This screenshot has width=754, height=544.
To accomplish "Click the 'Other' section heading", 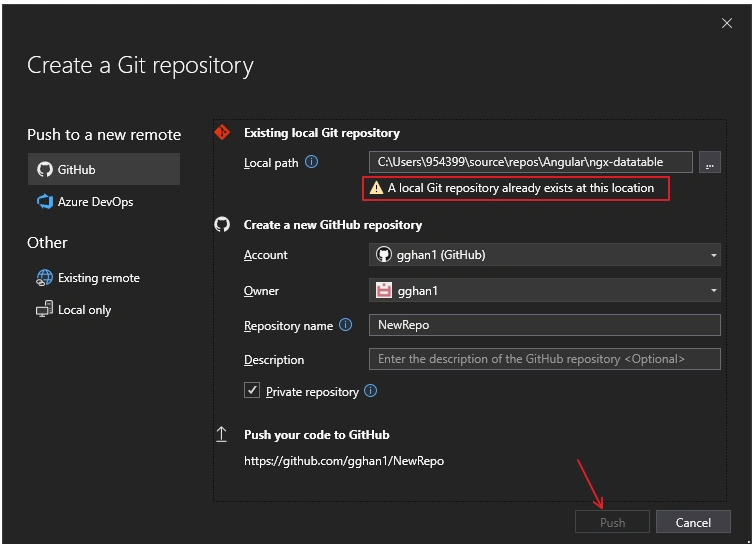I will (x=47, y=242).
